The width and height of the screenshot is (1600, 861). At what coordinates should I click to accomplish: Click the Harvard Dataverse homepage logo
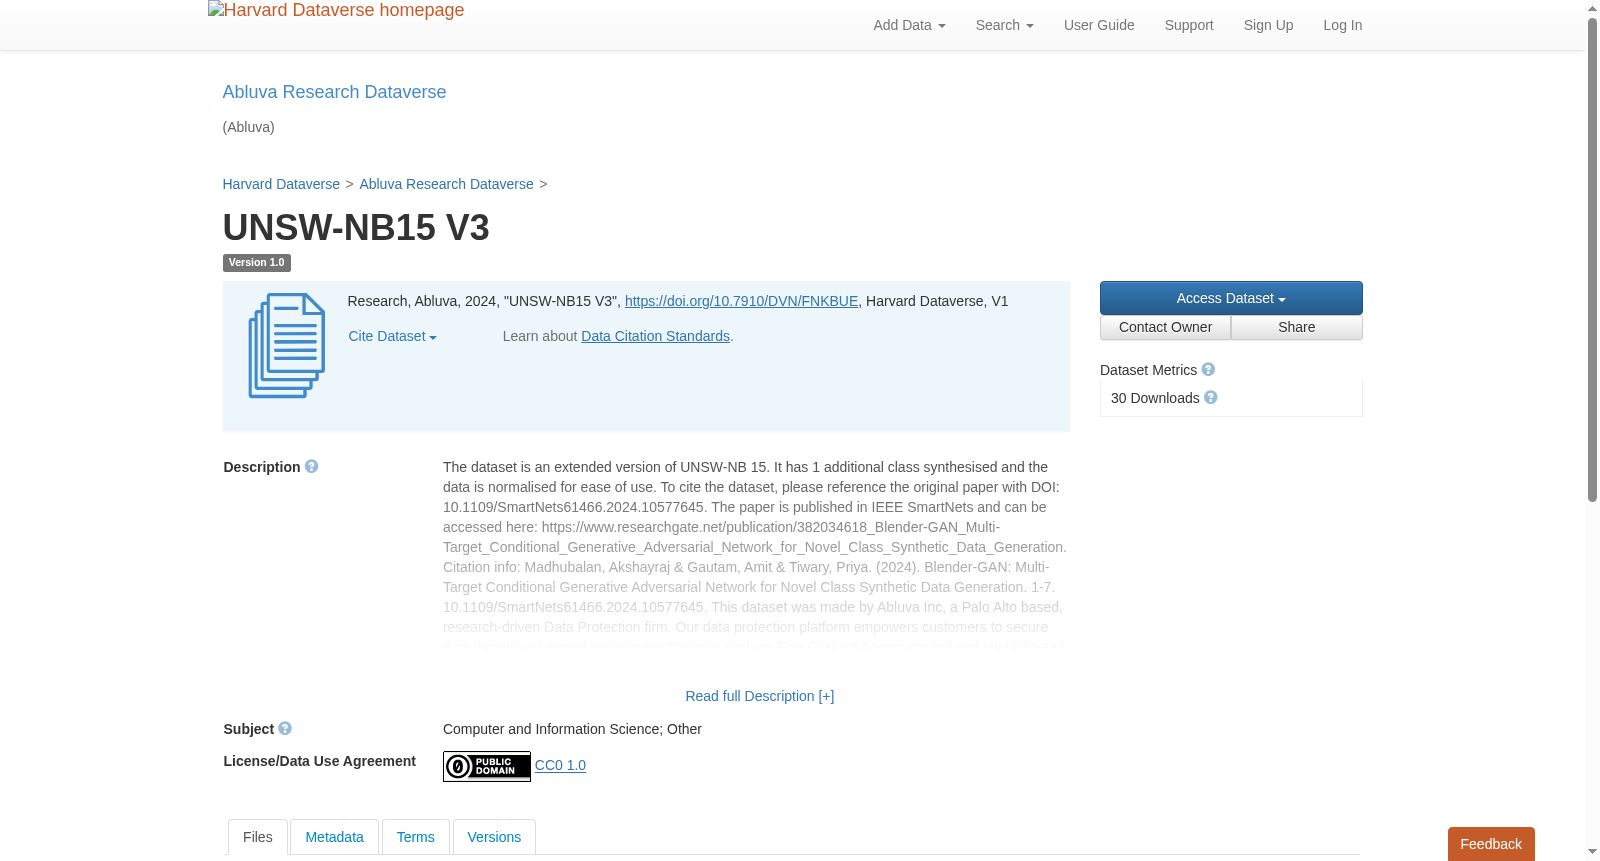pyautogui.click(x=336, y=11)
